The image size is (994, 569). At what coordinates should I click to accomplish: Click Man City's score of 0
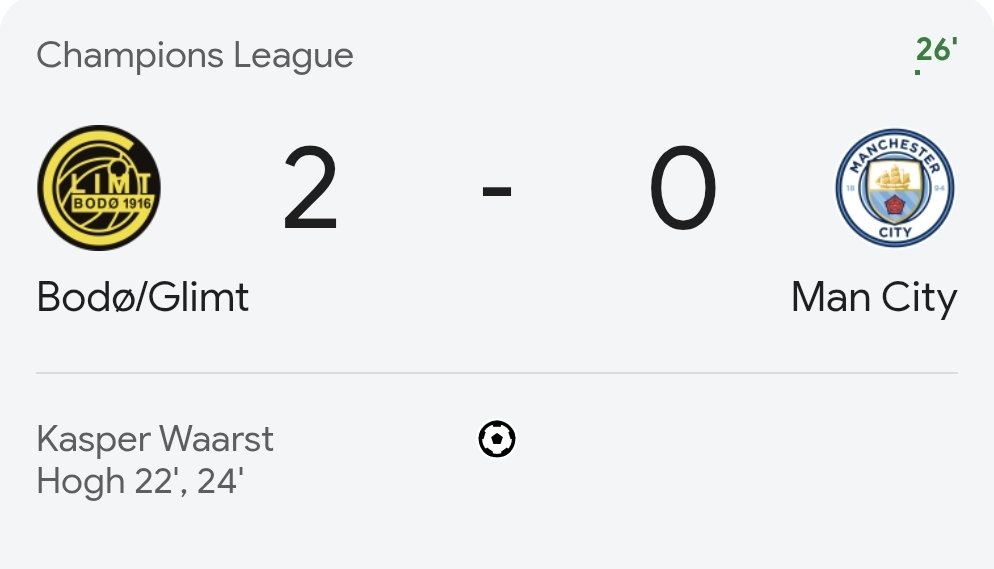point(683,189)
